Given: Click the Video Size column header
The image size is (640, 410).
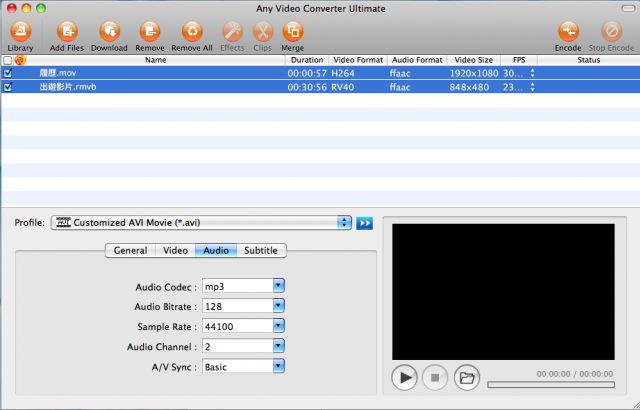Looking at the screenshot, I should (473, 60).
